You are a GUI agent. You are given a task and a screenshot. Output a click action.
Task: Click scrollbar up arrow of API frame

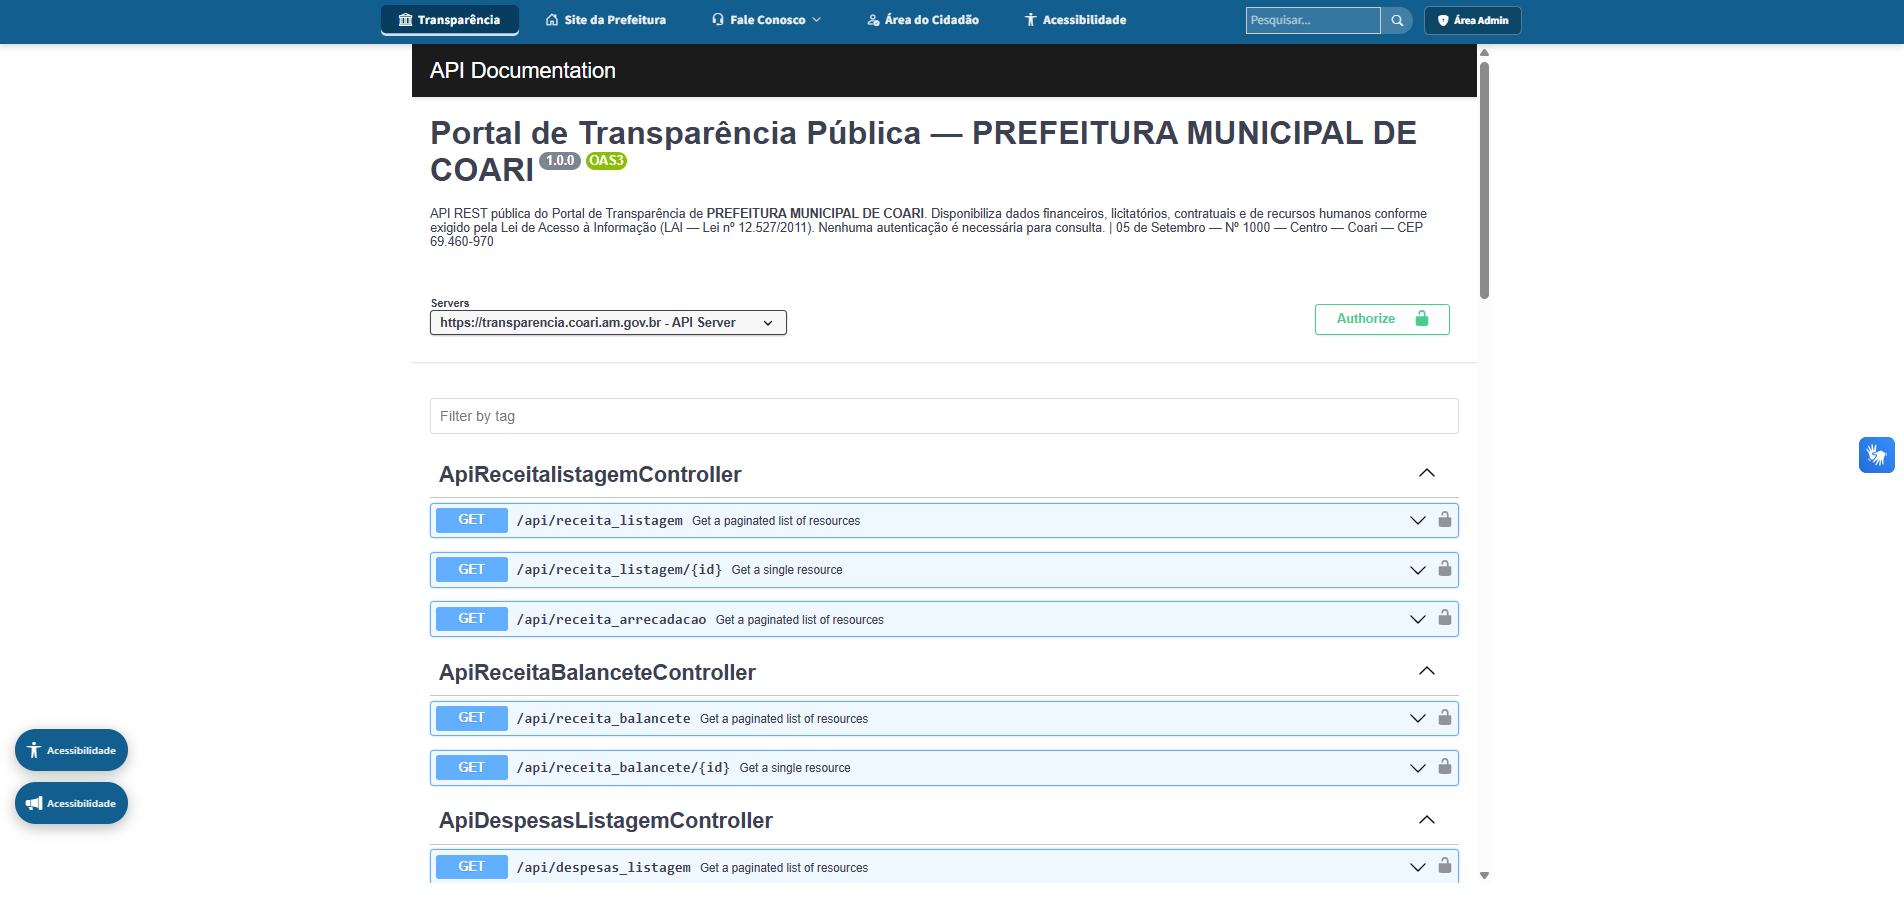(1484, 52)
